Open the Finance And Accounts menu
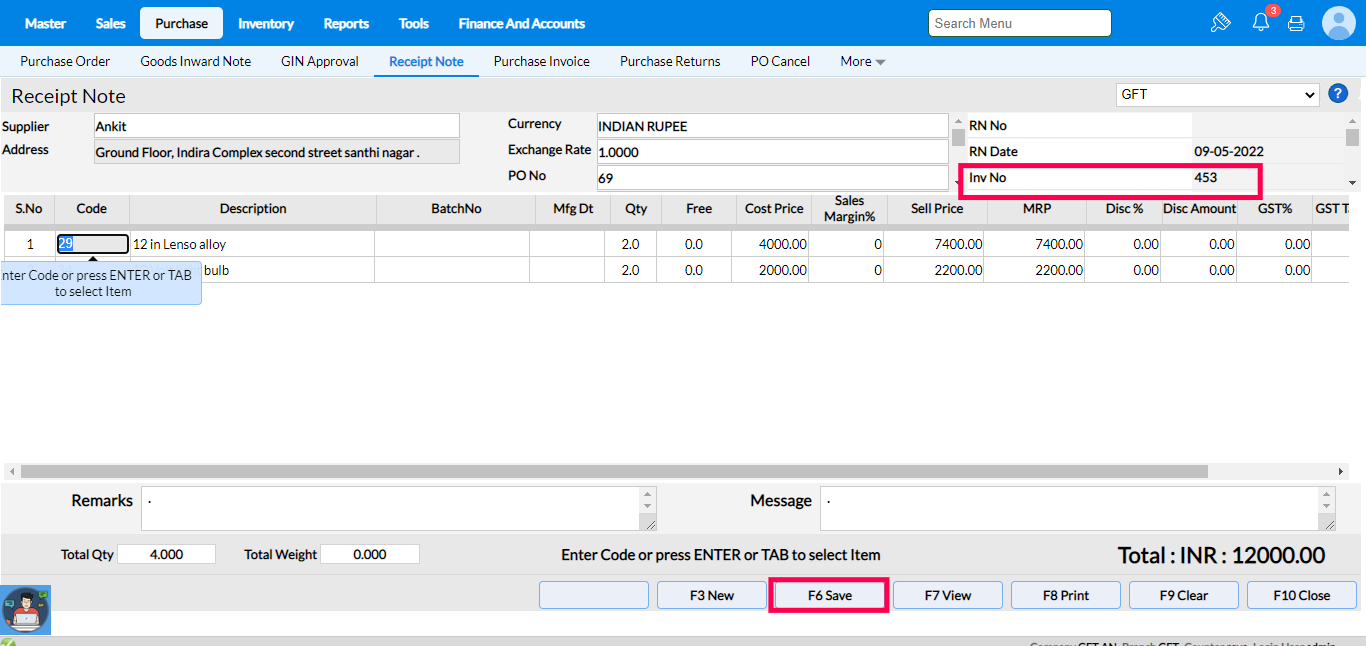 (x=521, y=23)
